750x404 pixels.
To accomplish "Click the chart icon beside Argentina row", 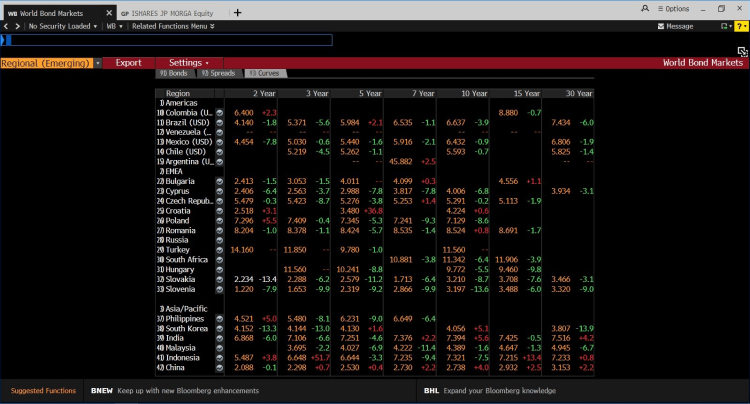I will [x=220, y=162].
